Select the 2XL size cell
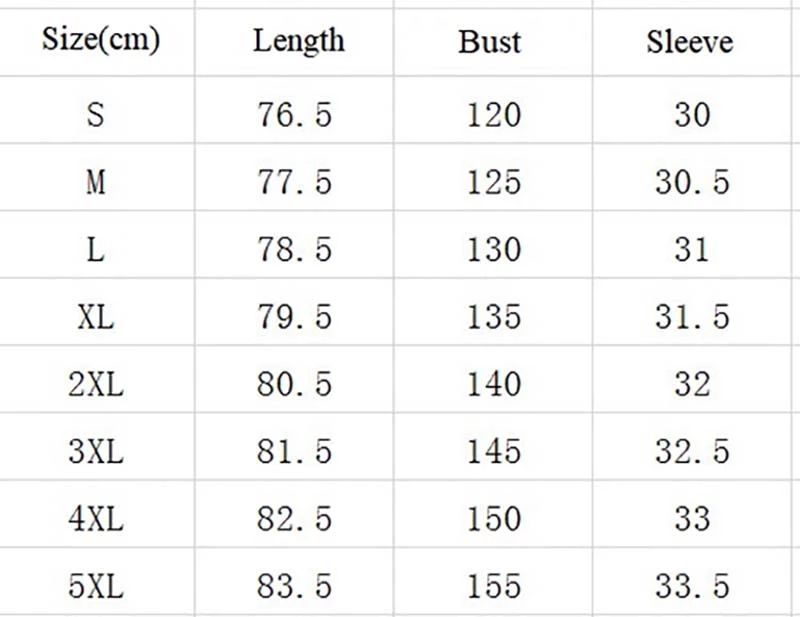800x617 pixels. (96, 384)
